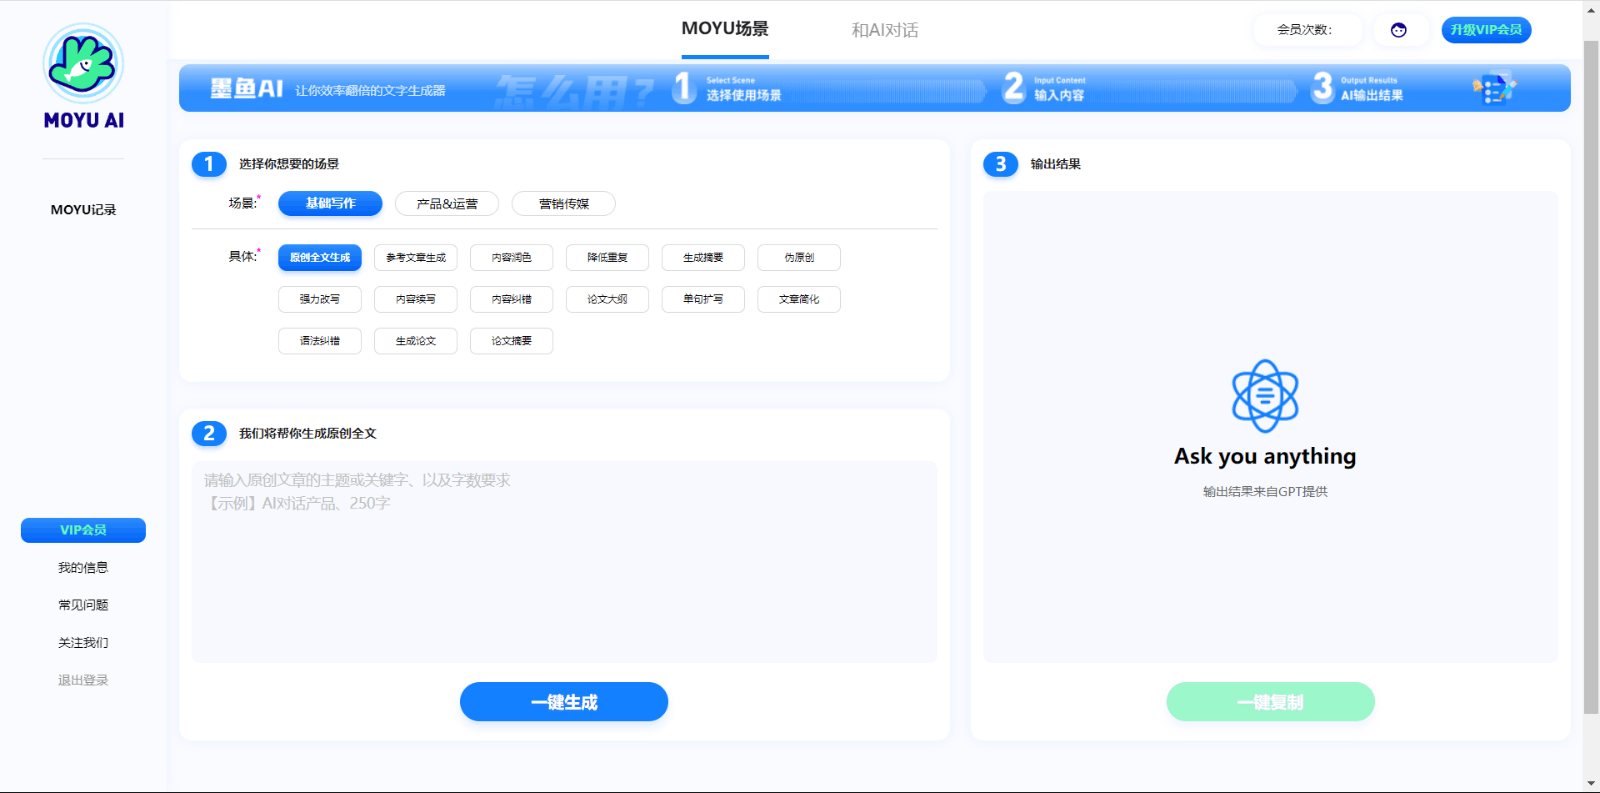
Task: Click the step 3 输出结果 number badge
Action: [x=1000, y=164]
